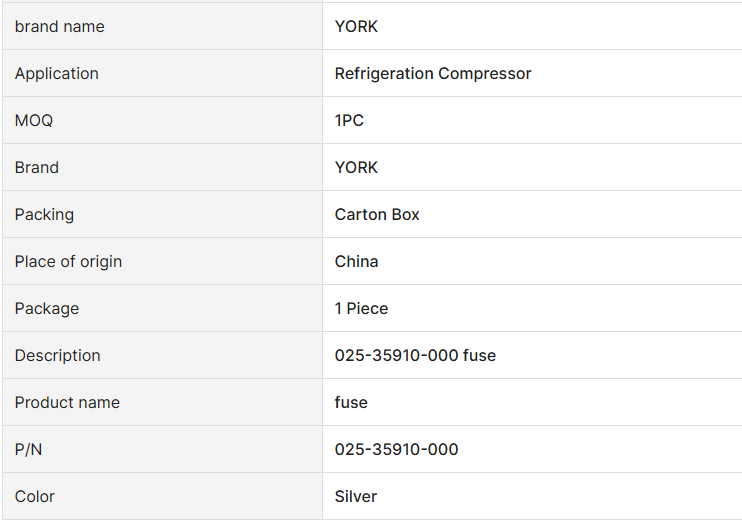742x522 pixels.
Task: Select the YORK value beside 'brand name'
Action: click(357, 27)
